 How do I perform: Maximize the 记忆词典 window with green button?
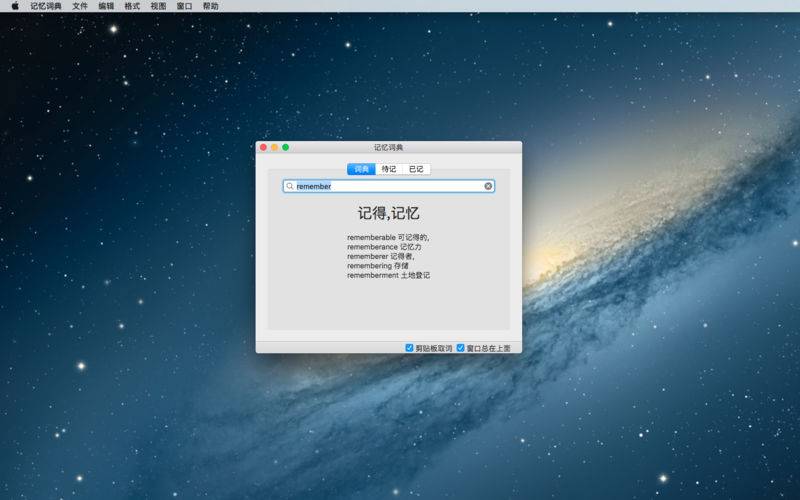click(286, 147)
